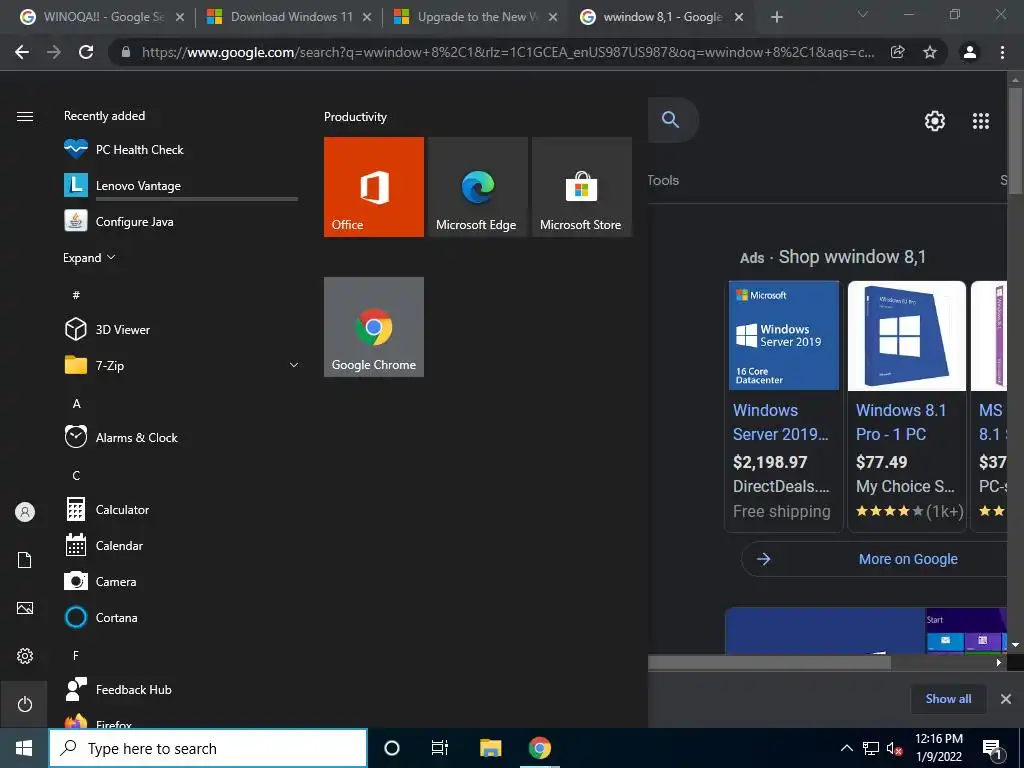Open the user account icon in Start
Image resolution: width=1024 pixels, height=768 pixels.
(x=25, y=512)
